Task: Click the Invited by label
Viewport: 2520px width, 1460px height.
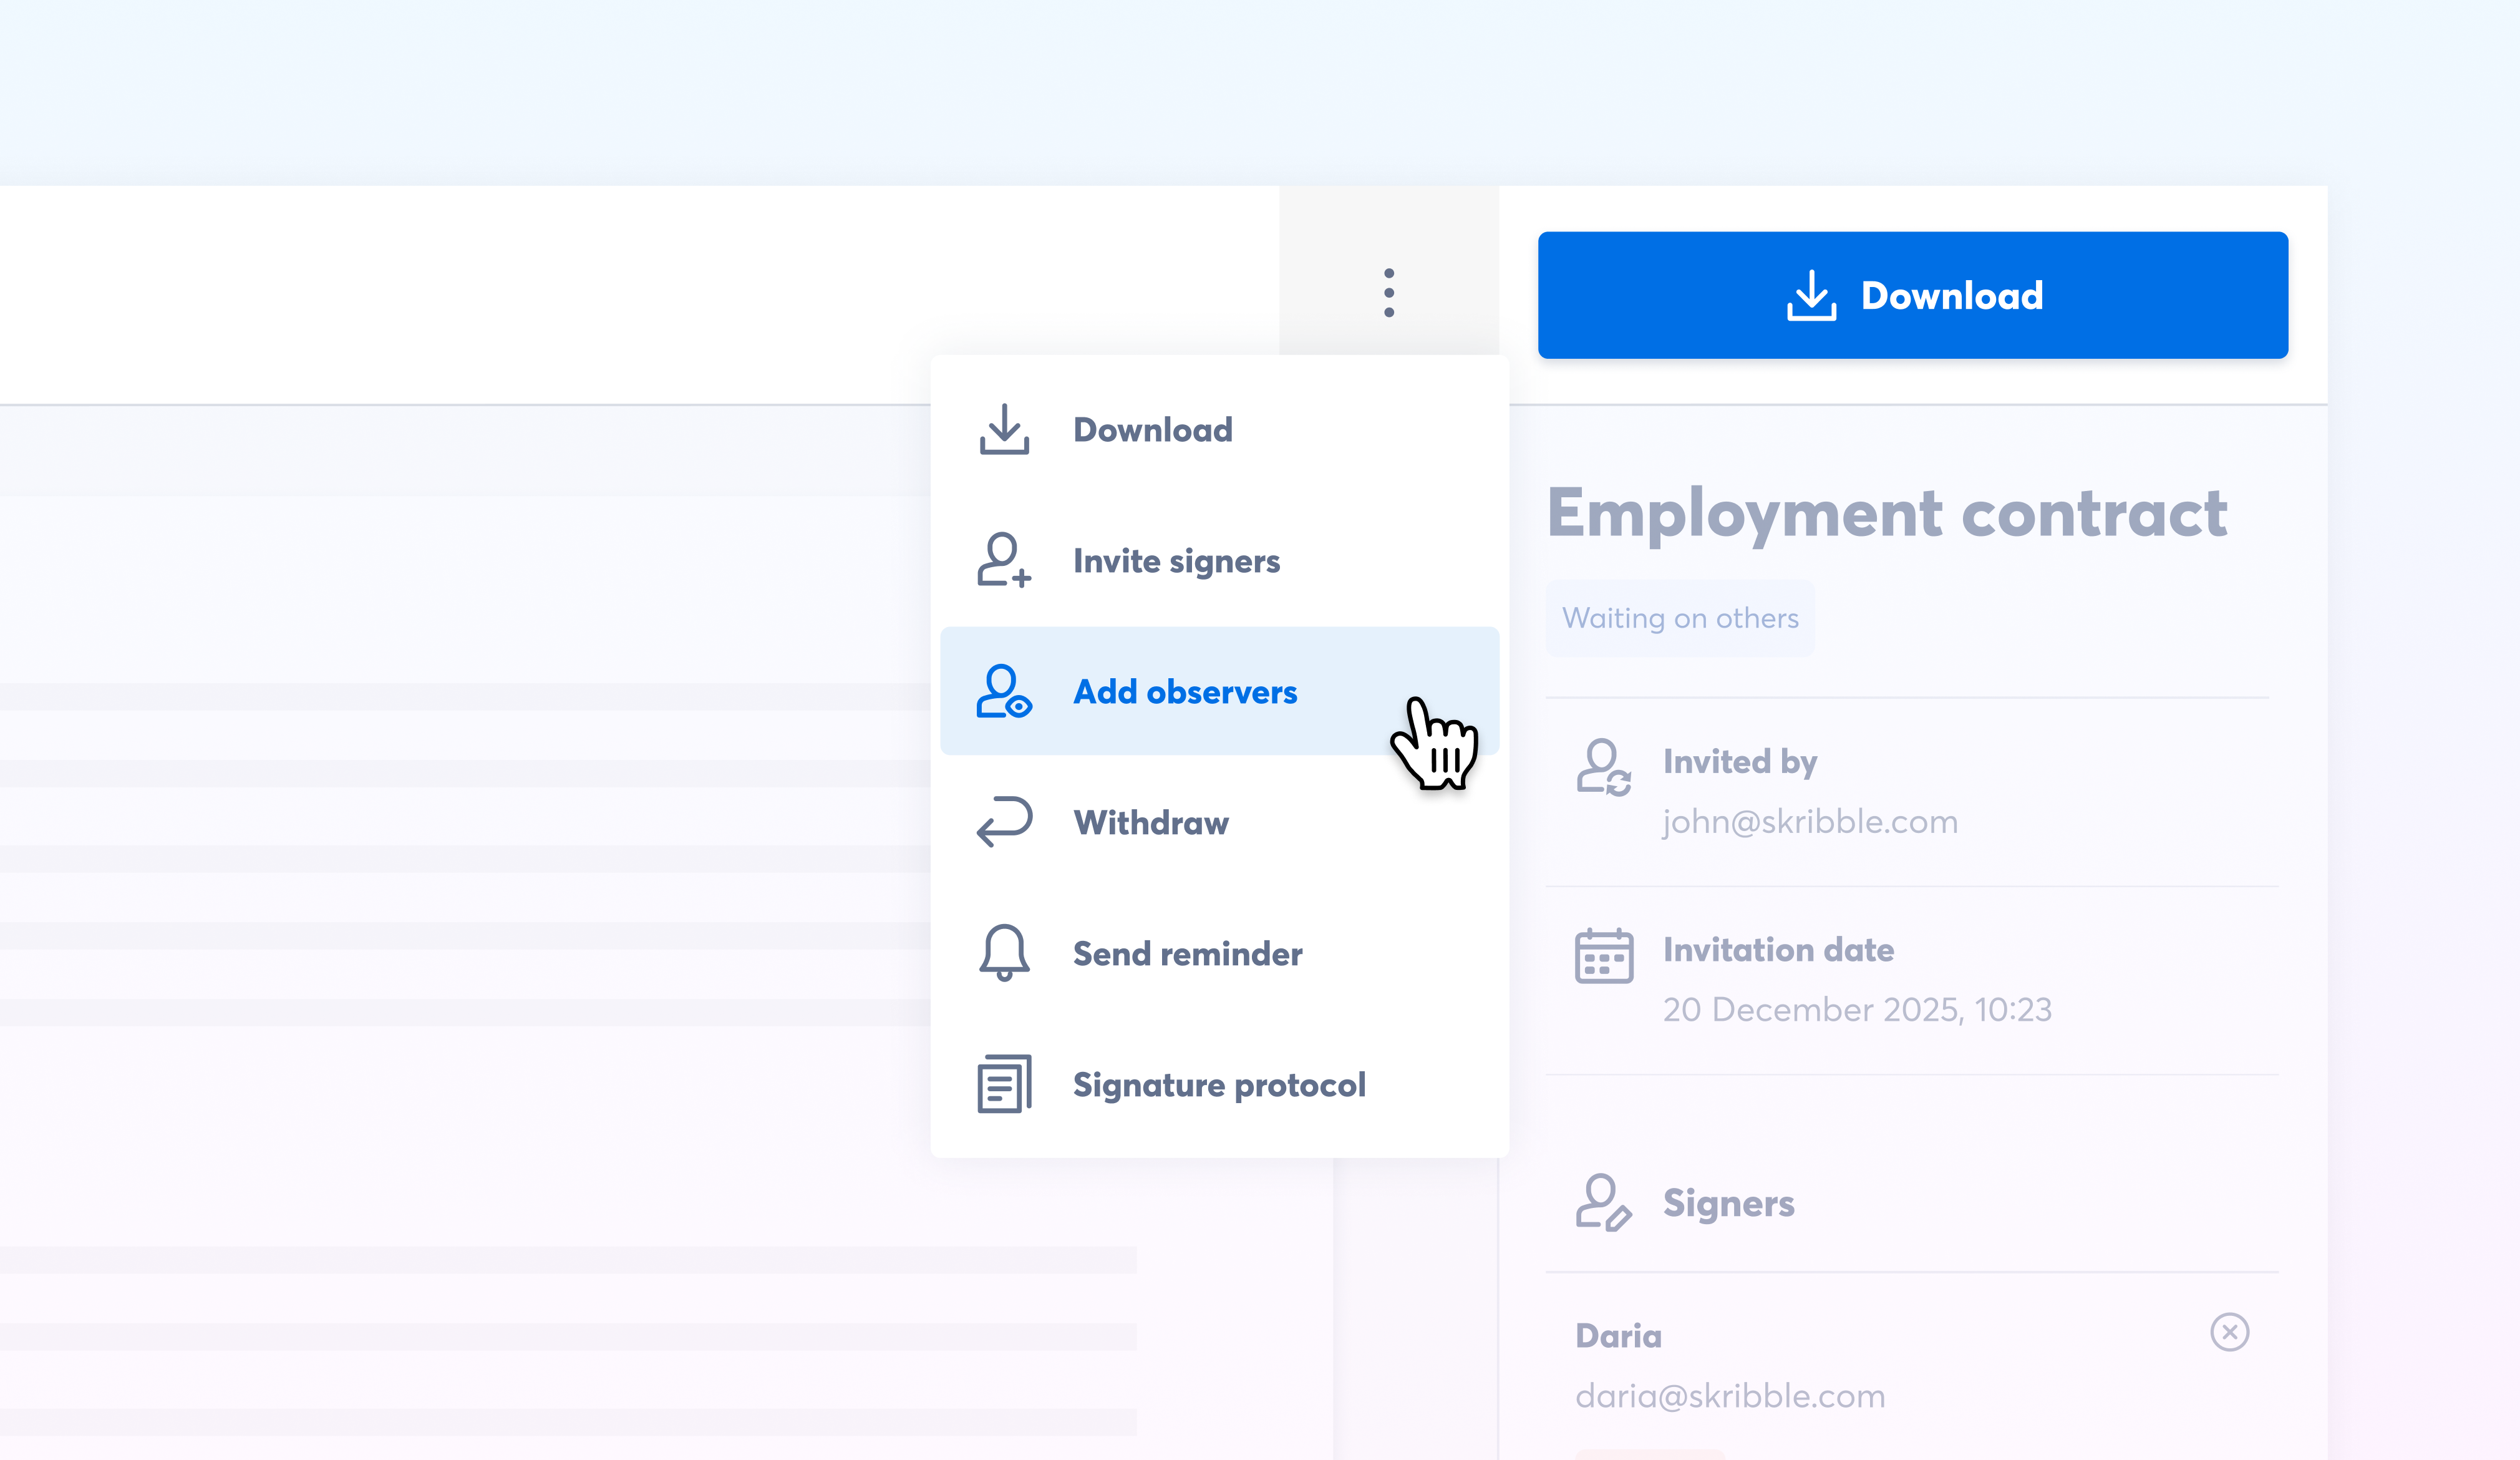Action: pyautogui.click(x=1740, y=762)
